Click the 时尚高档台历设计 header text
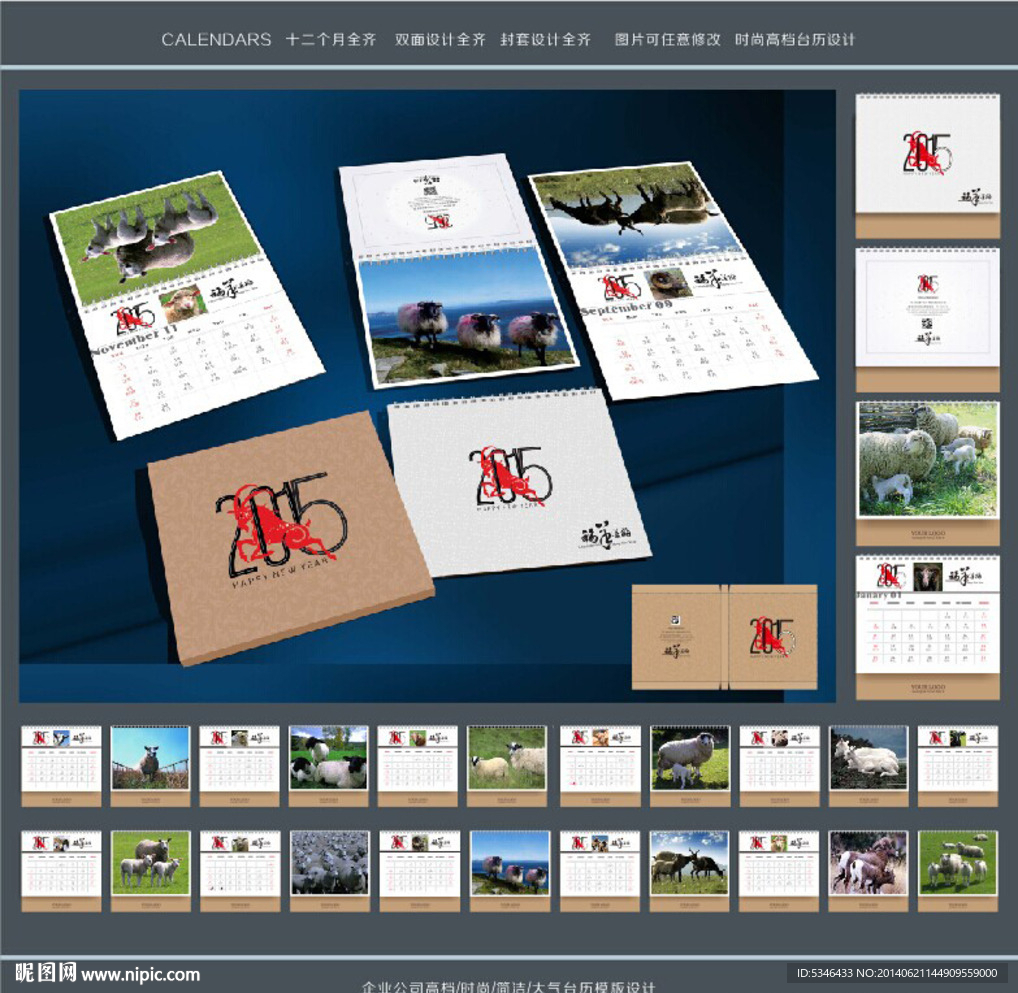This screenshot has height=993, width=1018. (x=795, y=40)
